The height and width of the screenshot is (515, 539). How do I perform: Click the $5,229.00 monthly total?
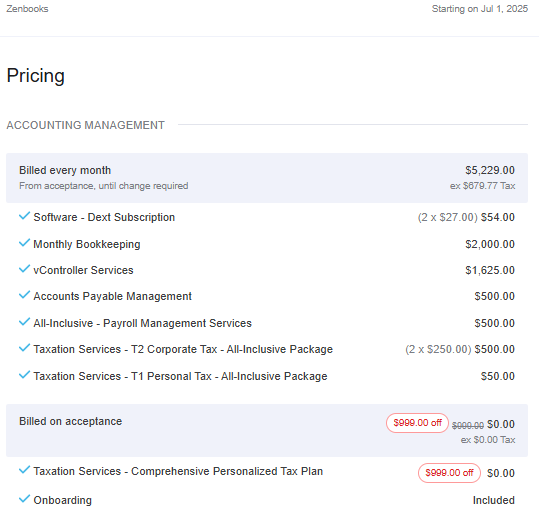490,170
